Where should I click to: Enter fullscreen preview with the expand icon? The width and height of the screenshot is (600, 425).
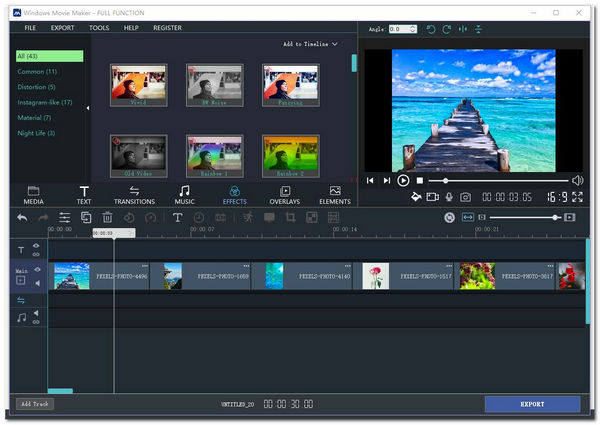pos(577,197)
